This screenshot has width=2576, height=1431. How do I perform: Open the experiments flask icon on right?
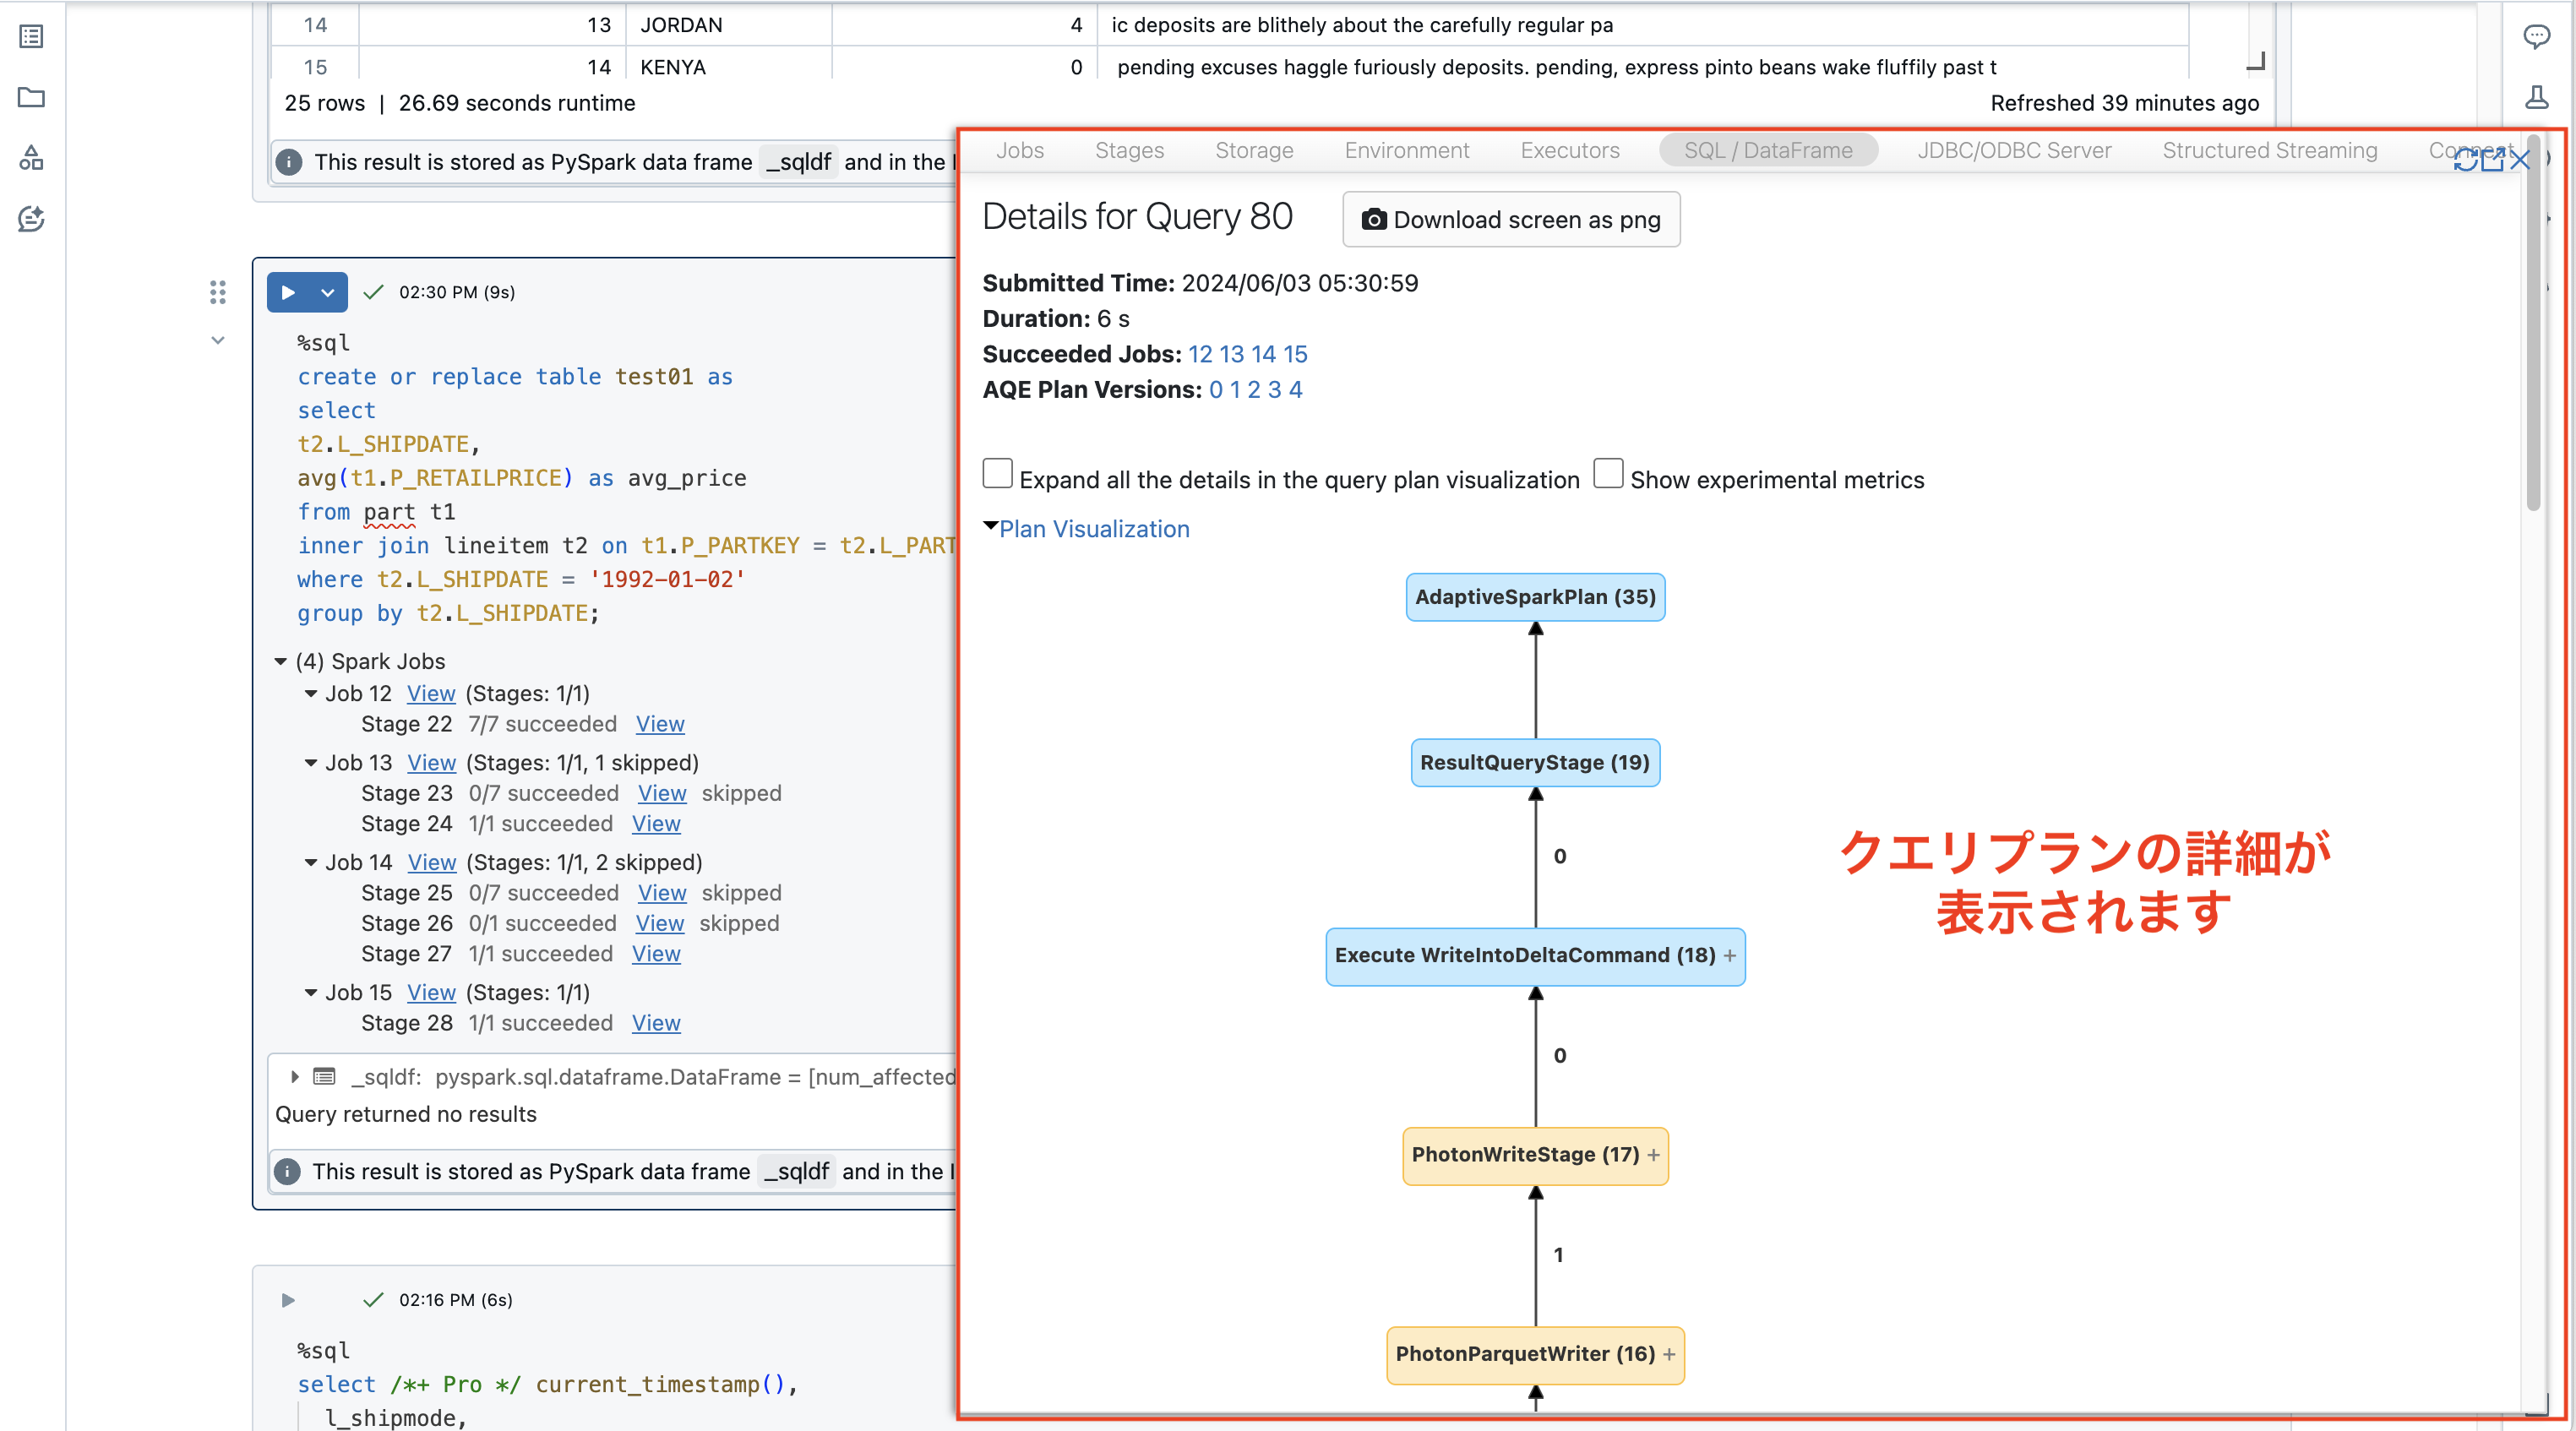pyautogui.click(x=2536, y=97)
